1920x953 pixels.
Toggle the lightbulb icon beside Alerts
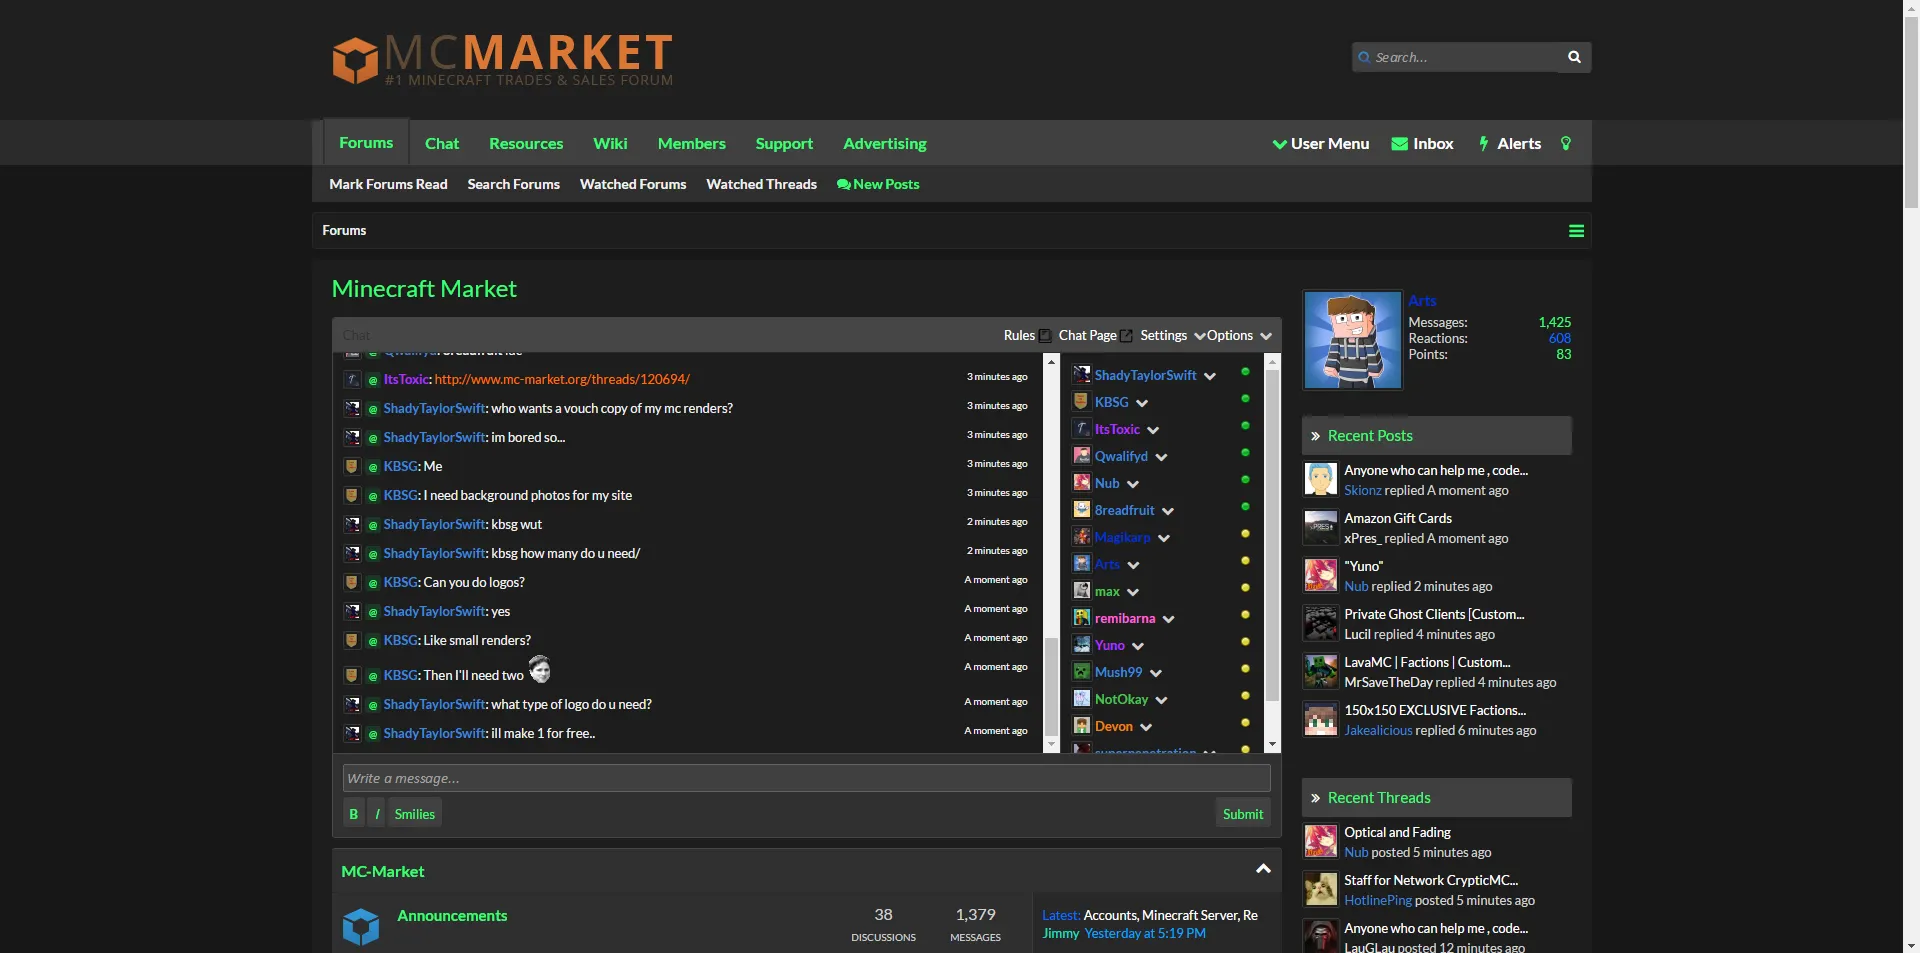(1566, 144)
